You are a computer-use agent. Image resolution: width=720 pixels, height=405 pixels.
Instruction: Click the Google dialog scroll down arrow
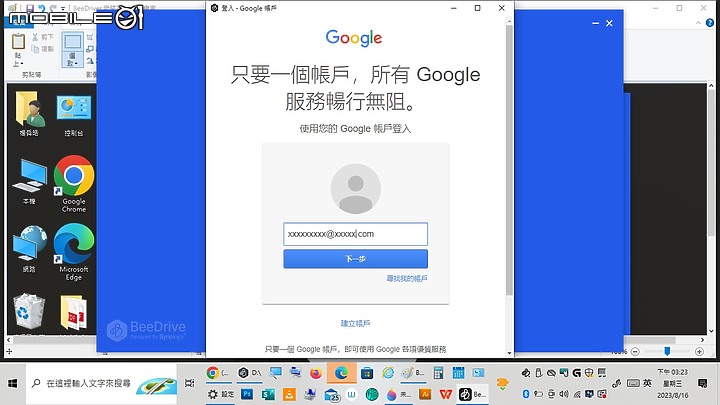point(509,353)
